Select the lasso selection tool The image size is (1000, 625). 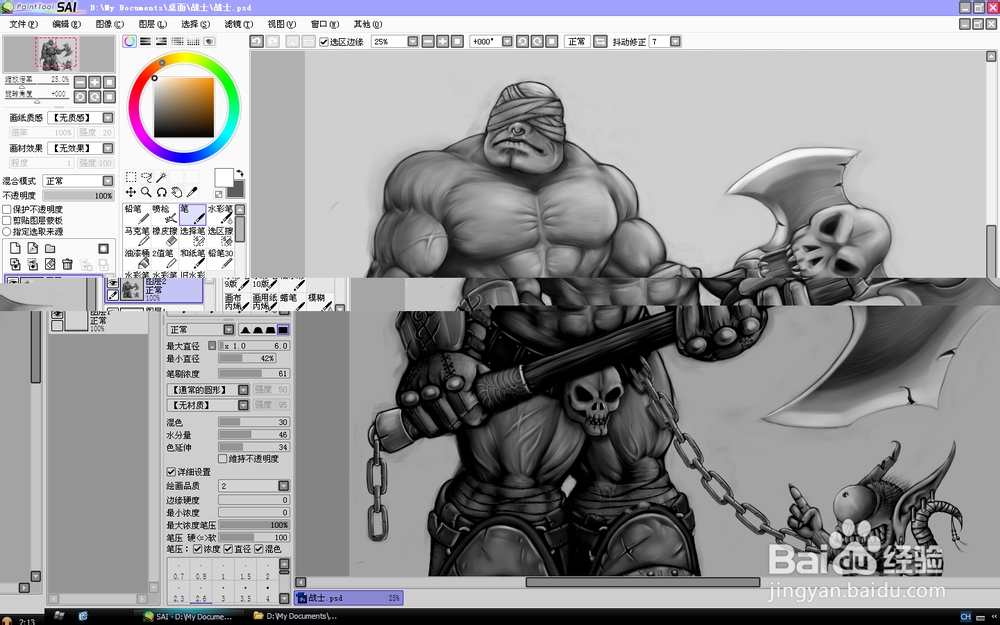[146, 177]
